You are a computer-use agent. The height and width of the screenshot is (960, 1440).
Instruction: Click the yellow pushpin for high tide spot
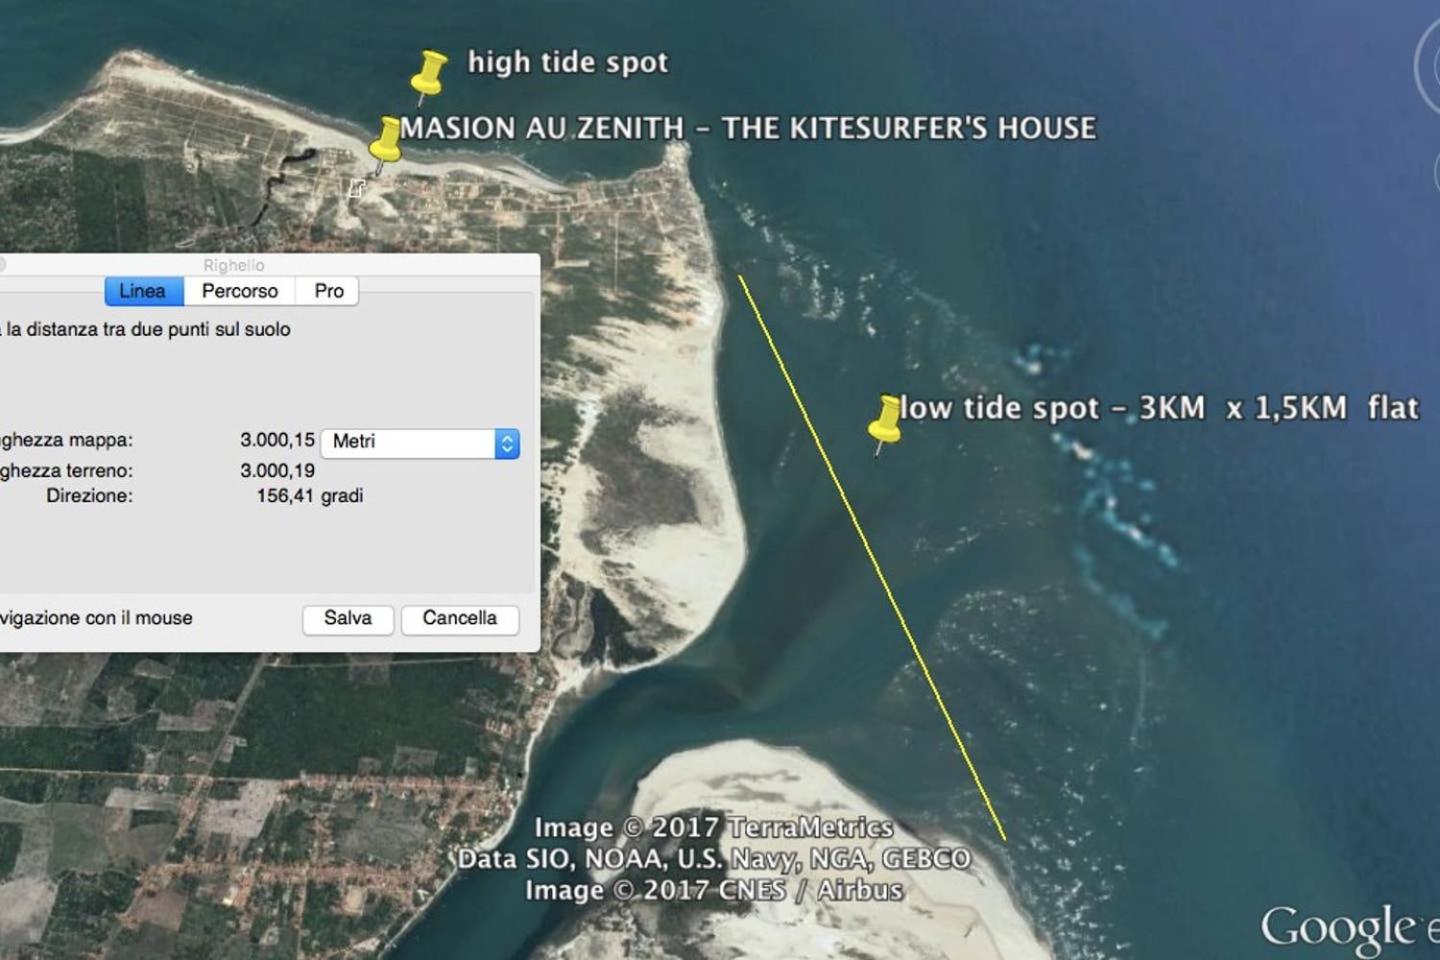(x=429, y=76)
